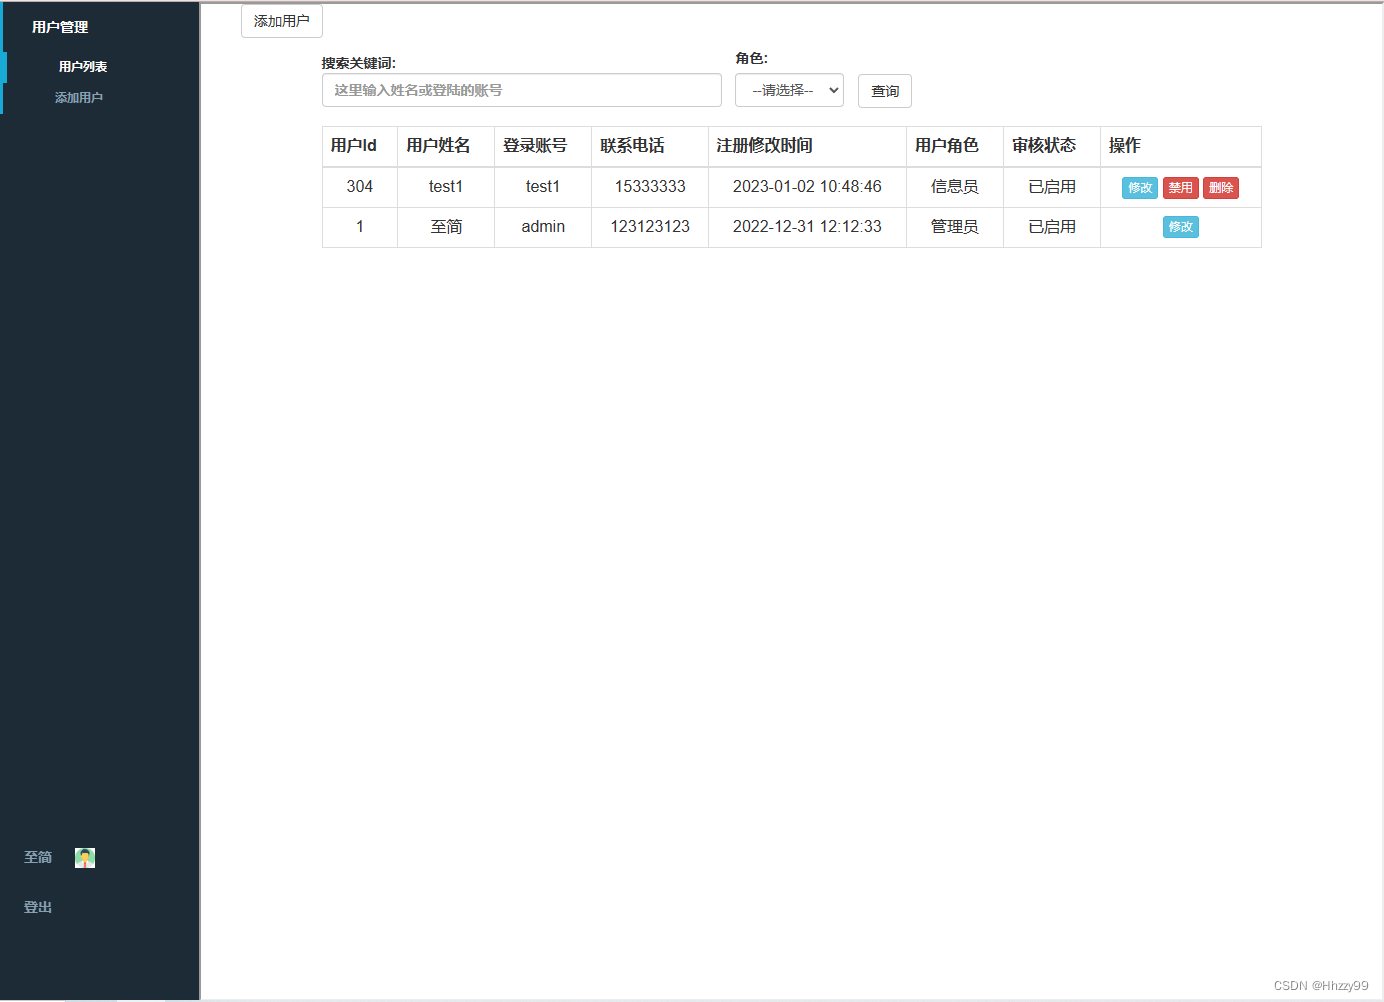Click phone number 15333333

pyautogui.click(x=650, y=187)
